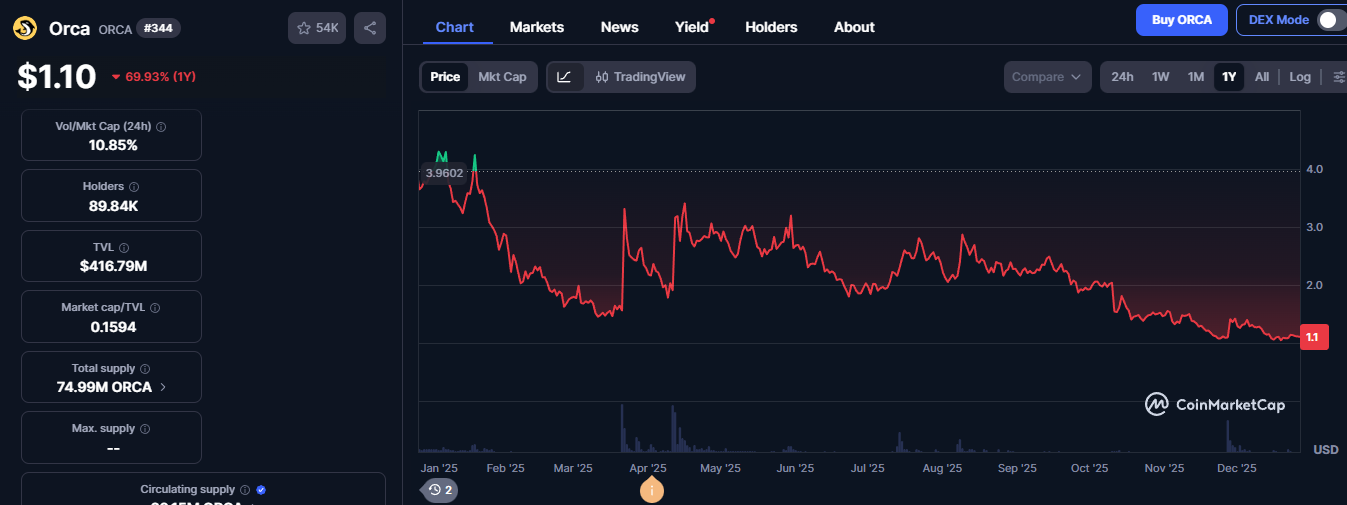
Task: Open the Yield tab
Action: click(692, 27)
